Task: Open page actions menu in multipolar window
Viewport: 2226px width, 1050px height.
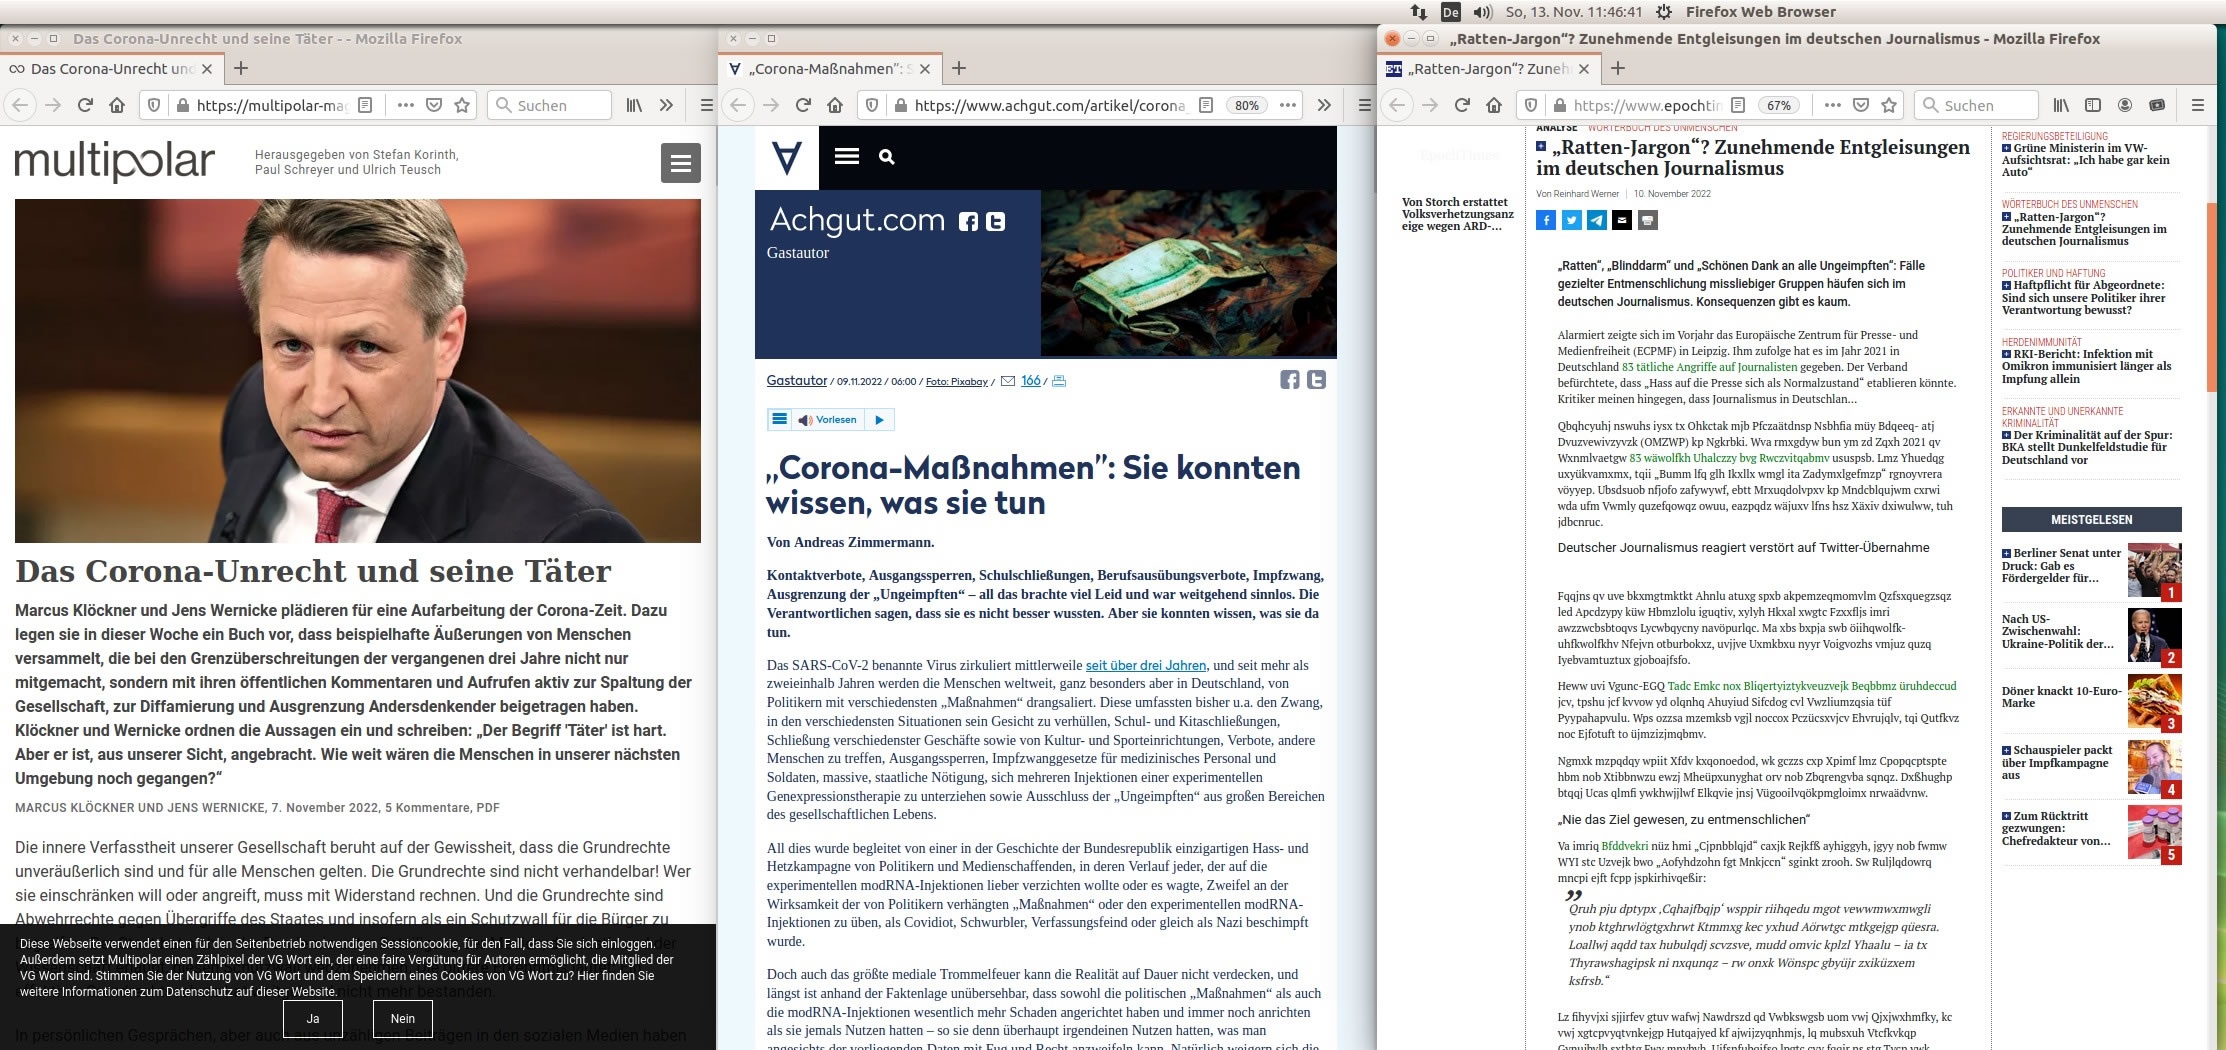Action: point(405,105)
